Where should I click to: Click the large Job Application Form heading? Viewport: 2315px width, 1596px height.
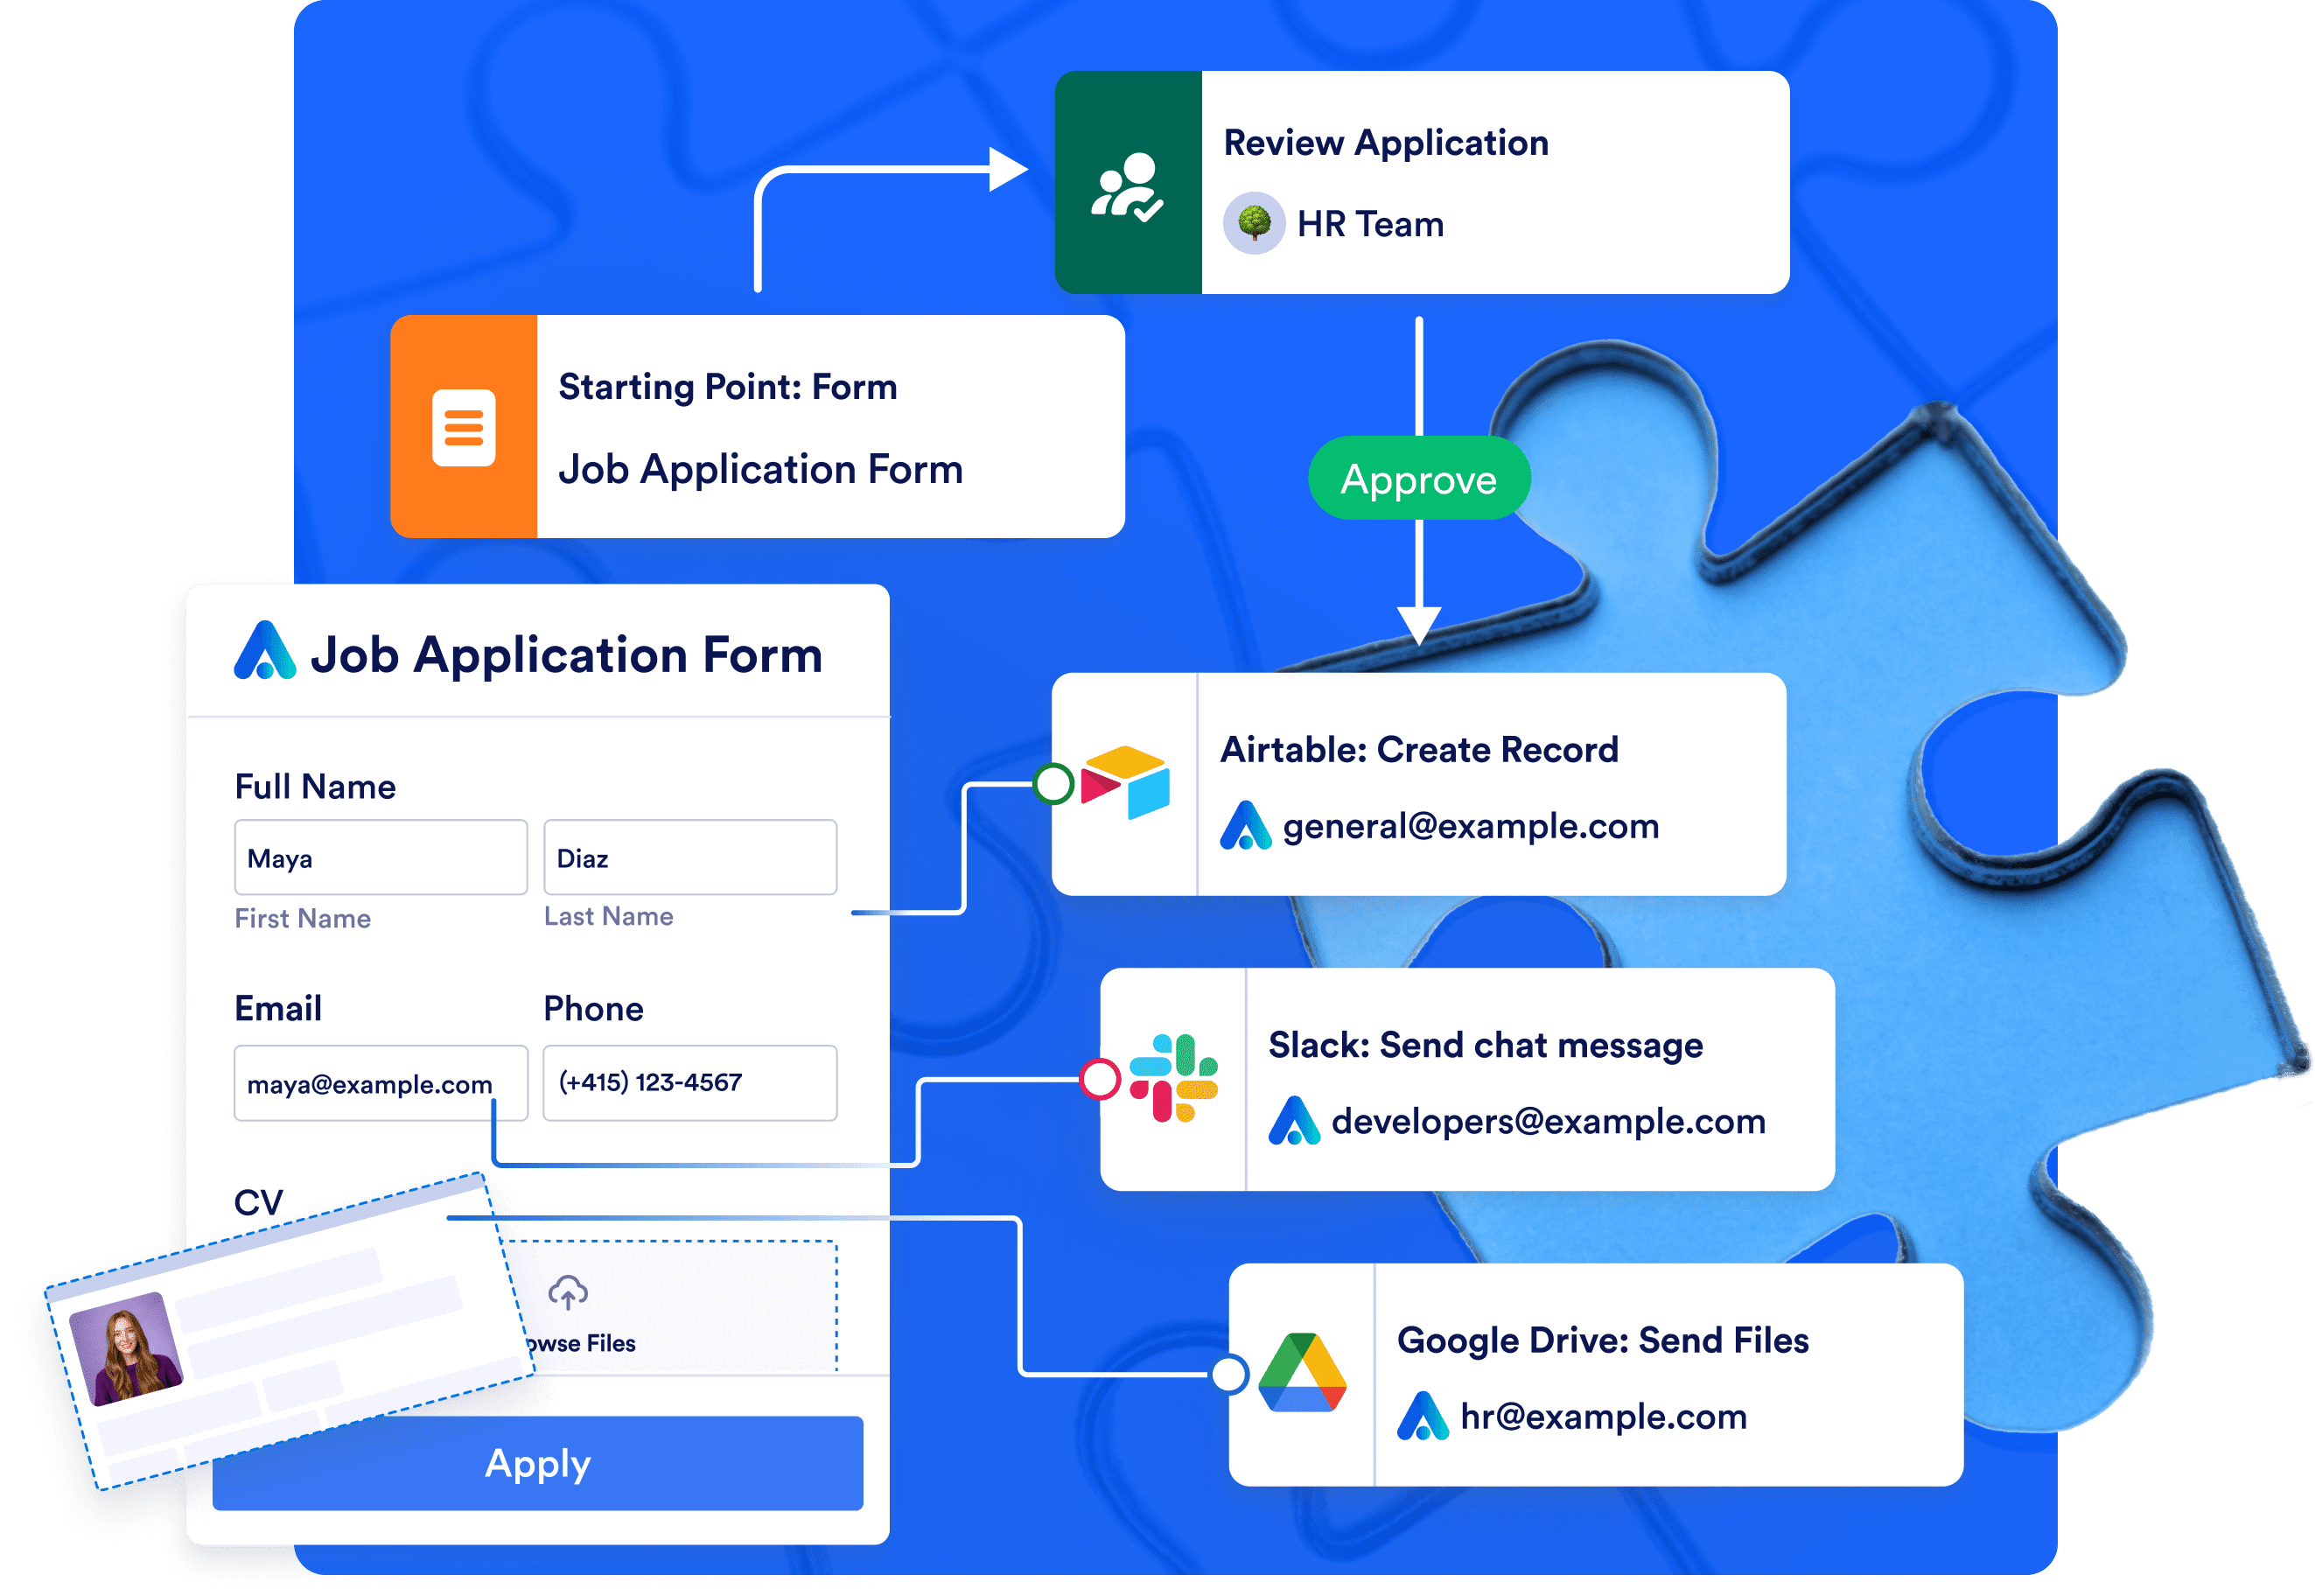(x=566, y=655)
